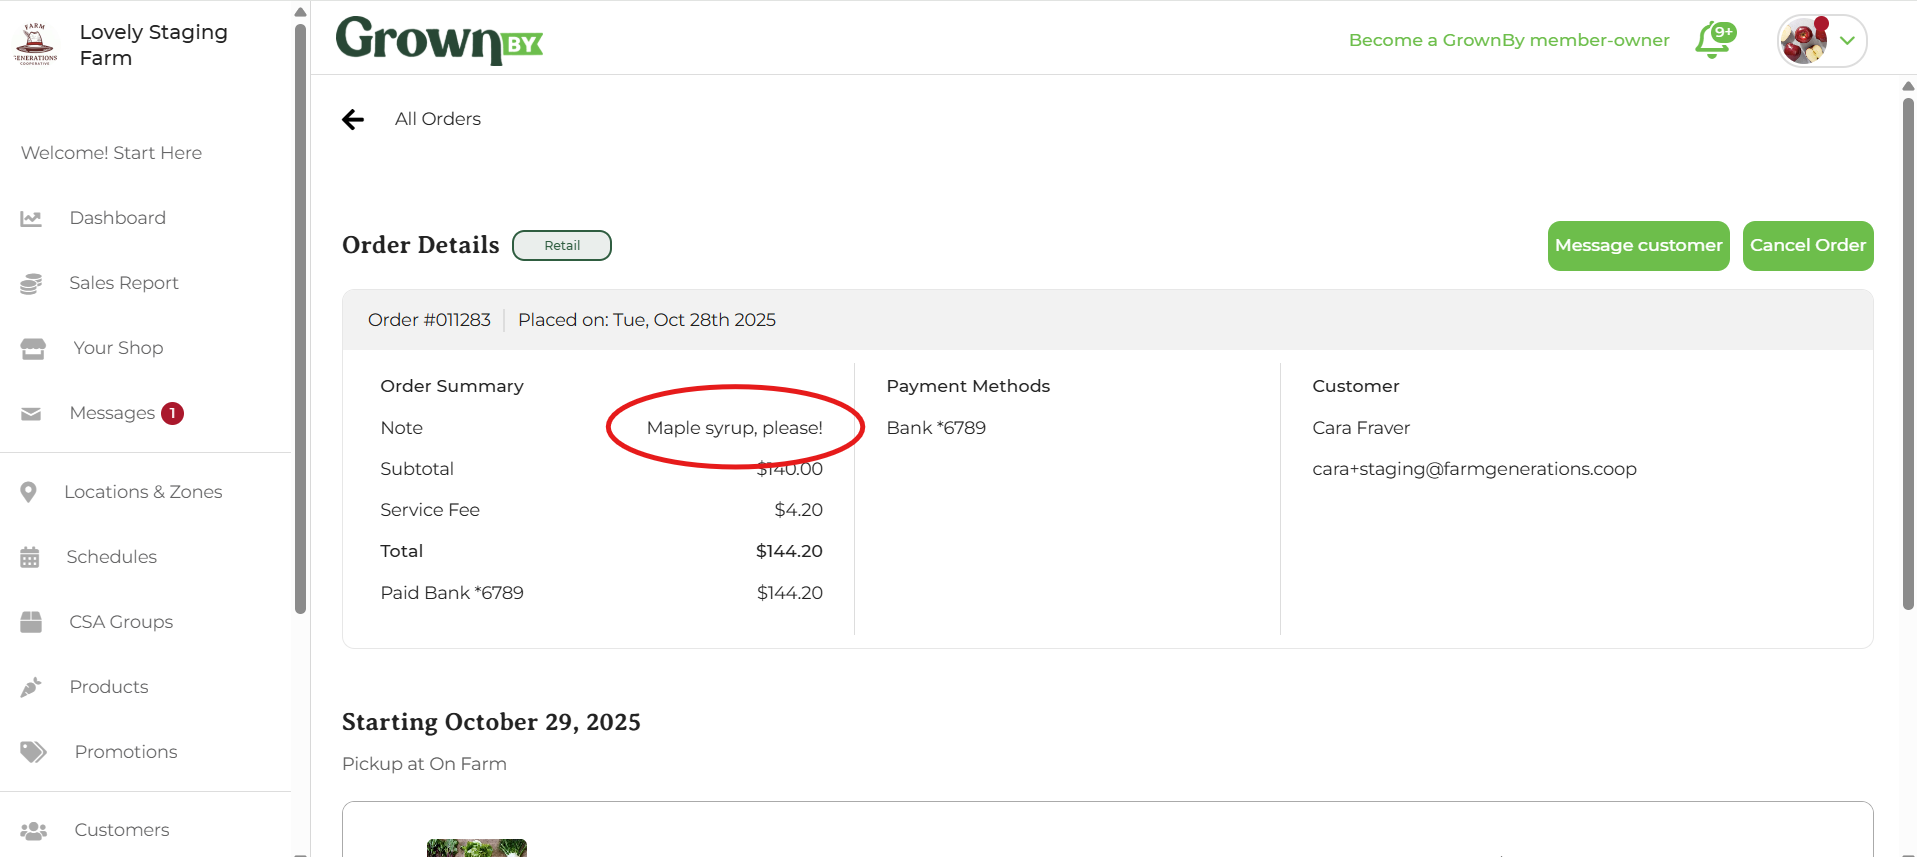Expand the user profile dropdown chevron
This screenshot has height=857, width=1917.
click(x=1847, y=41)
